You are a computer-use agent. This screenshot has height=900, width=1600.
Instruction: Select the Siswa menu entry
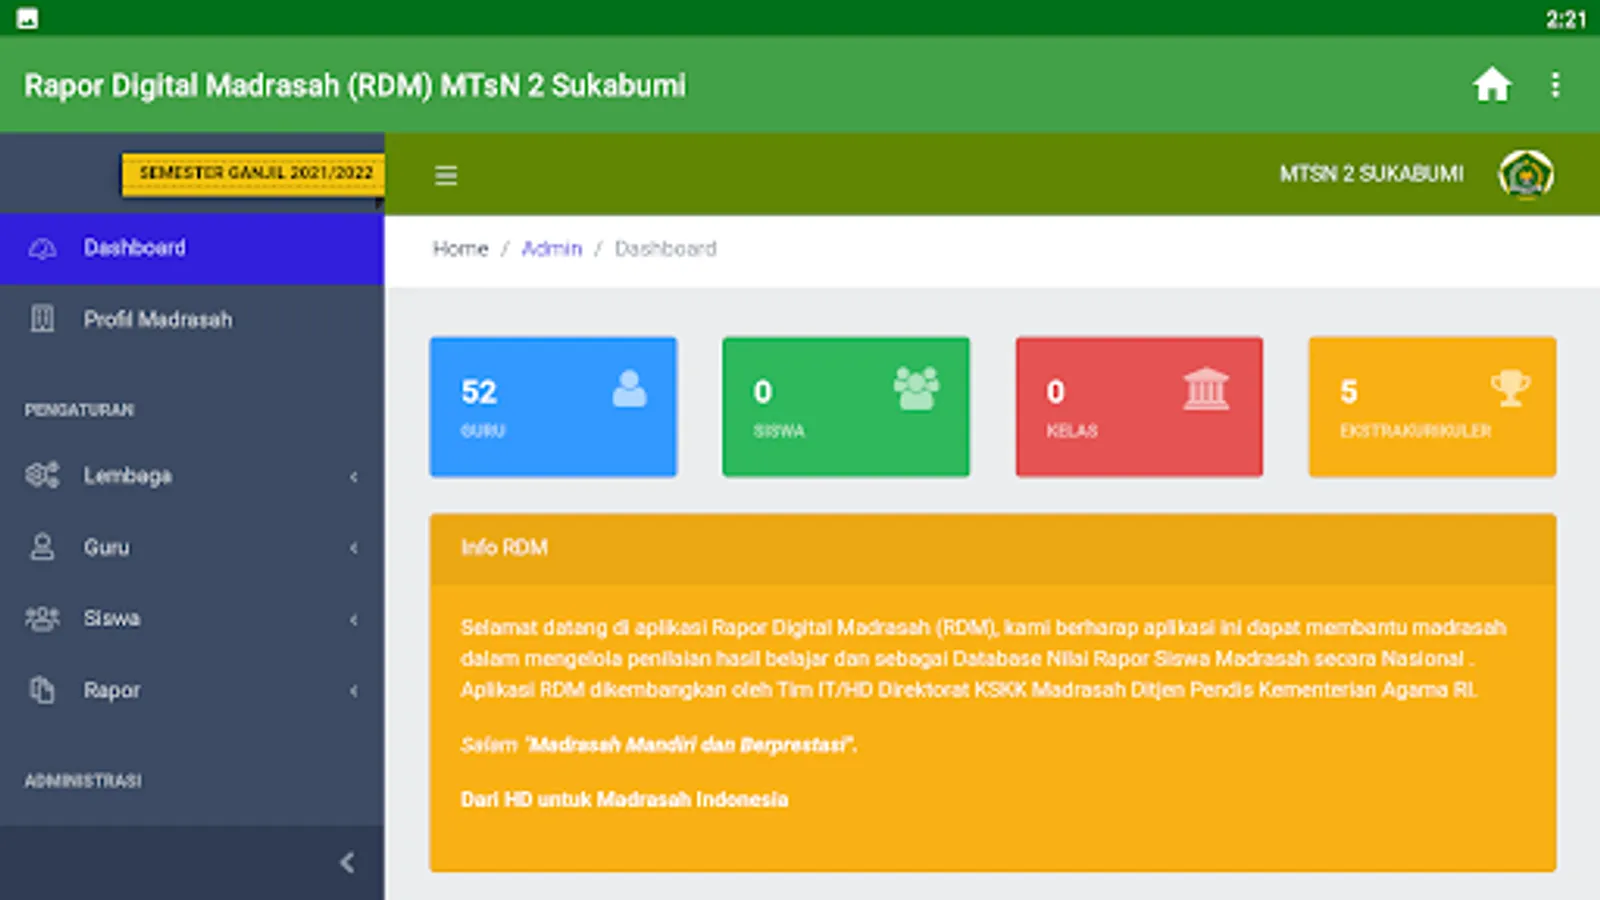point(192,618)
